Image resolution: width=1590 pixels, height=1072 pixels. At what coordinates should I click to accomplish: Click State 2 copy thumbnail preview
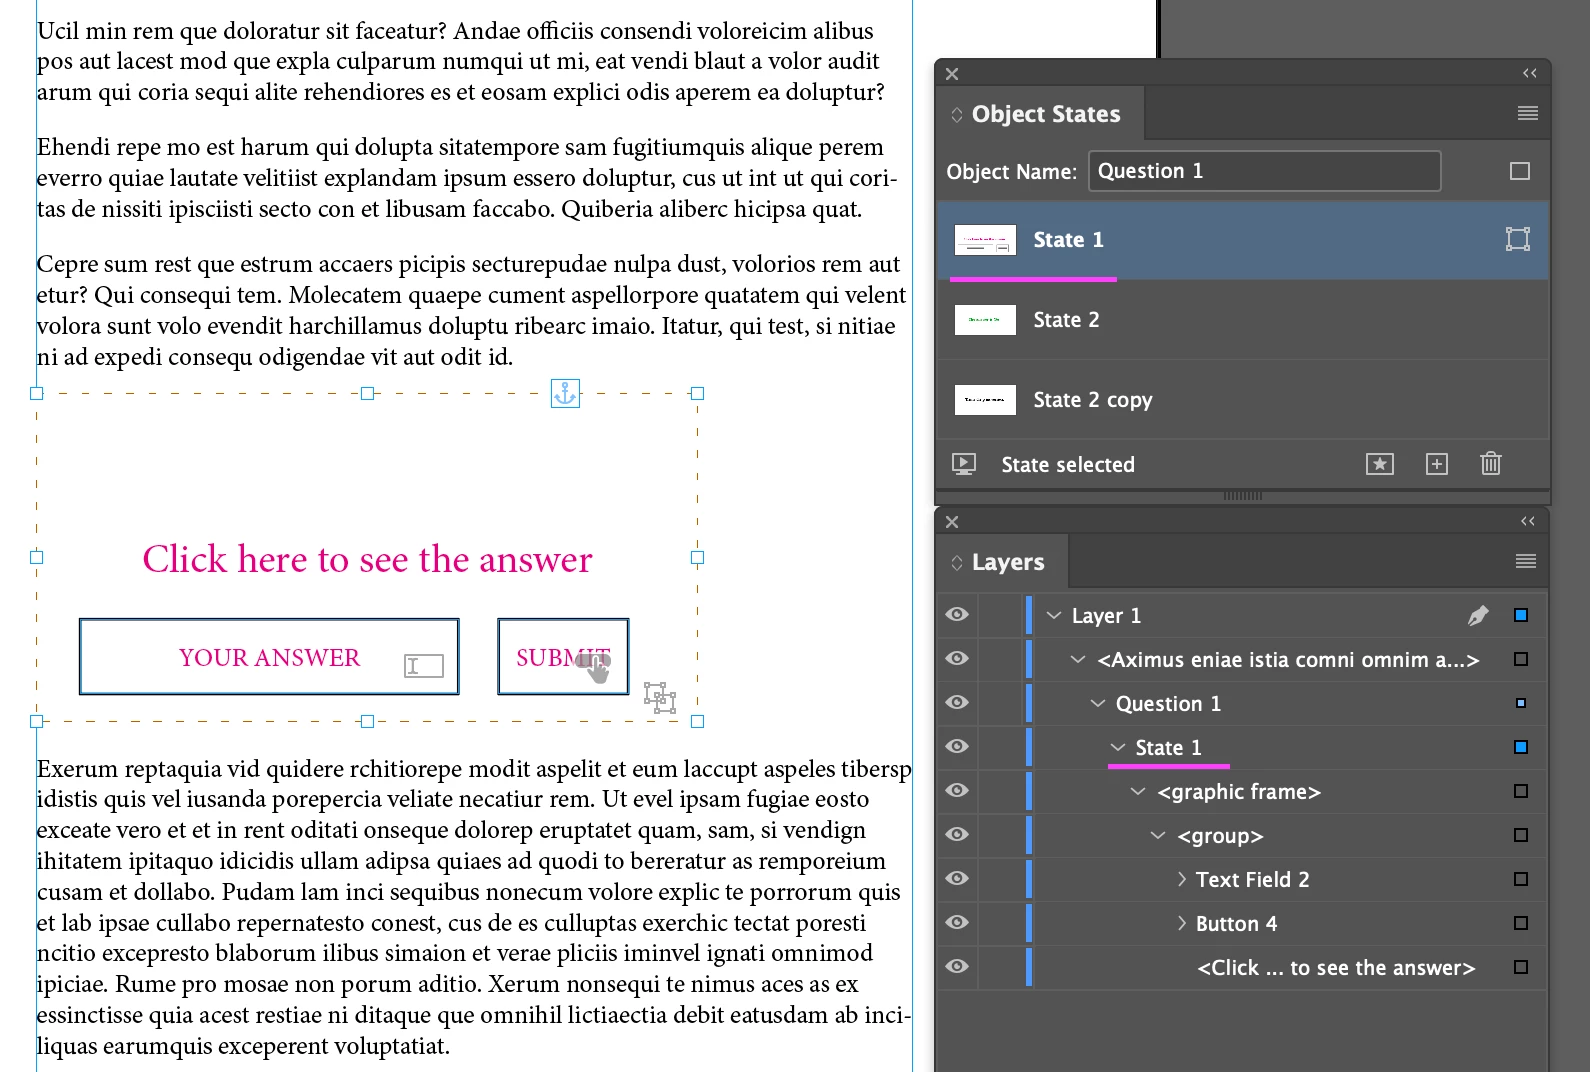985,400
